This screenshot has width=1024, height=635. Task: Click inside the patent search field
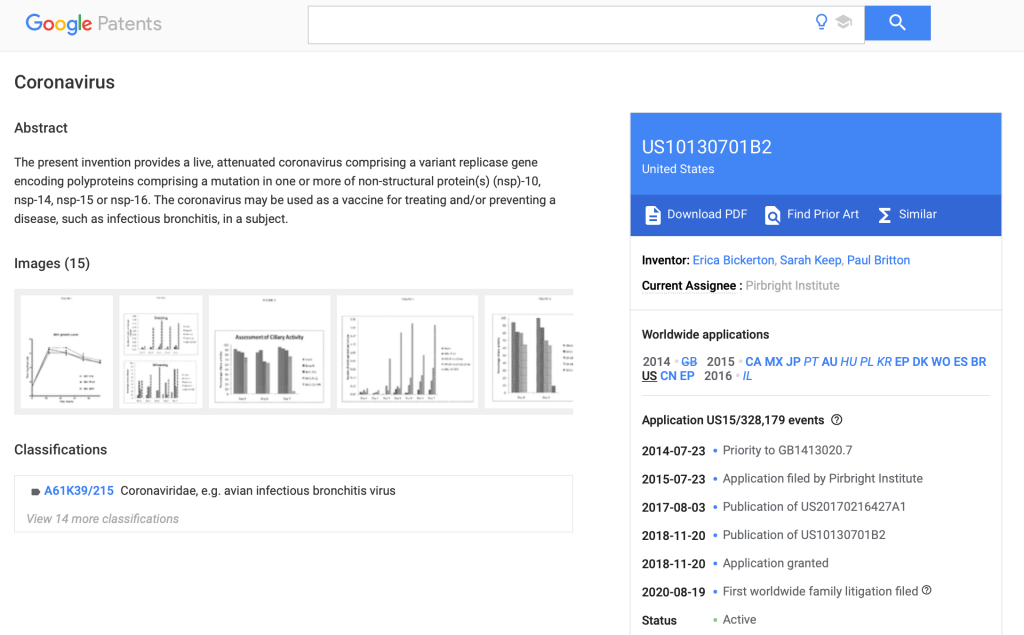(x=560, y=24)
